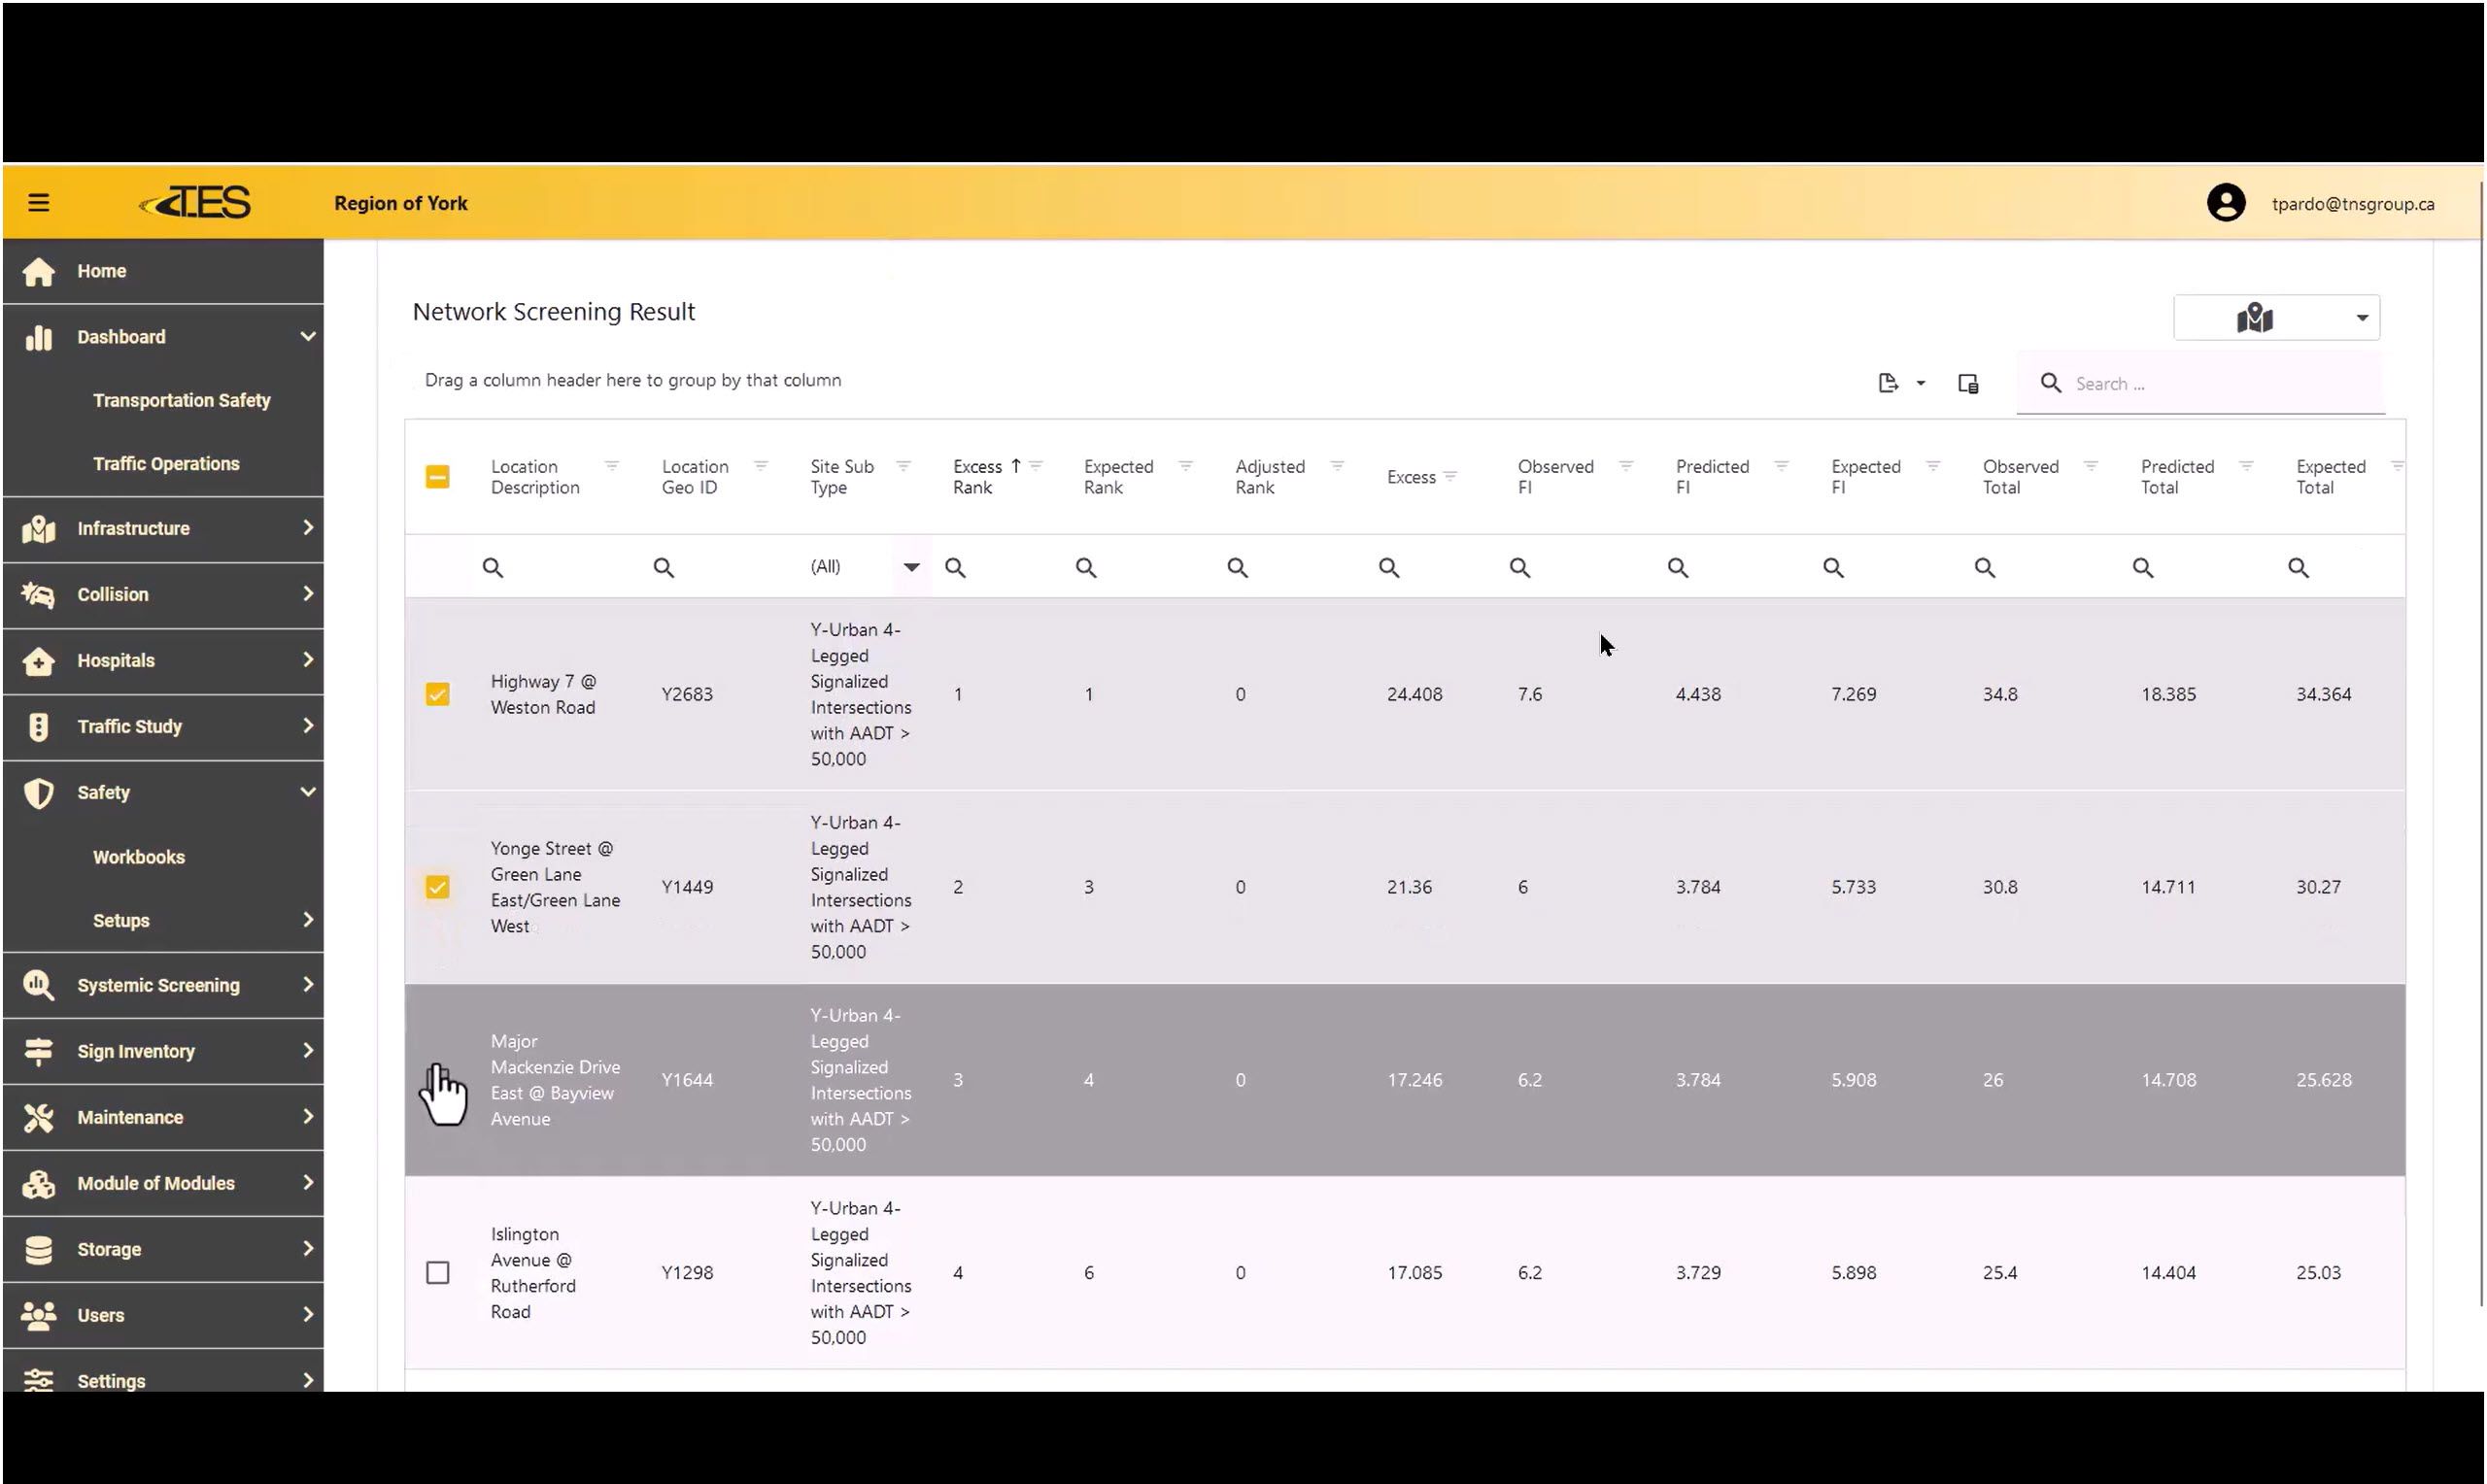Click the Search input field
This screenshot has height=1484, width=2487.
tap(2220, 384)
